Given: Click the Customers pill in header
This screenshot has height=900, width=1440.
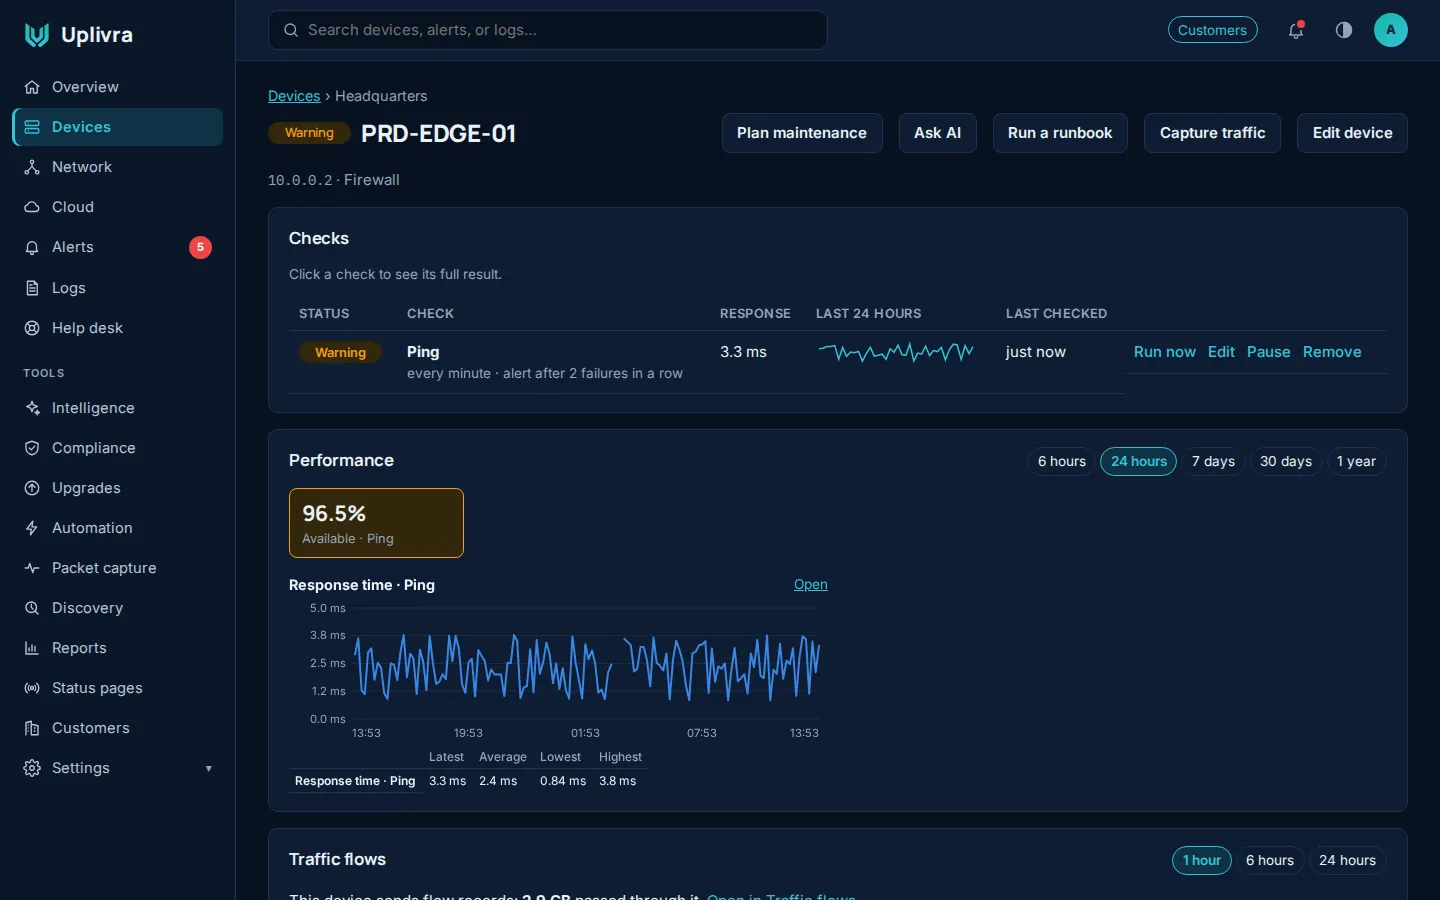Looking at the screenshot, I should (1213, 30).
